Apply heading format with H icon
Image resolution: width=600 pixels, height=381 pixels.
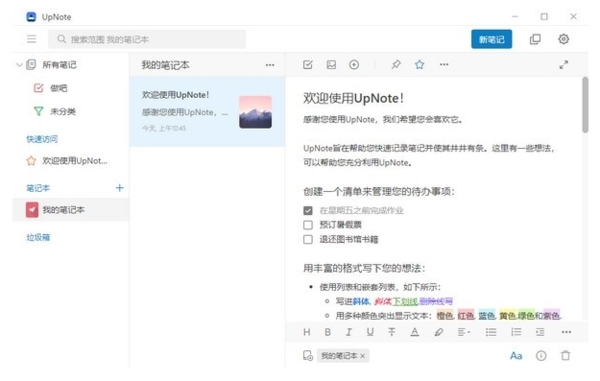click(307, 332)
